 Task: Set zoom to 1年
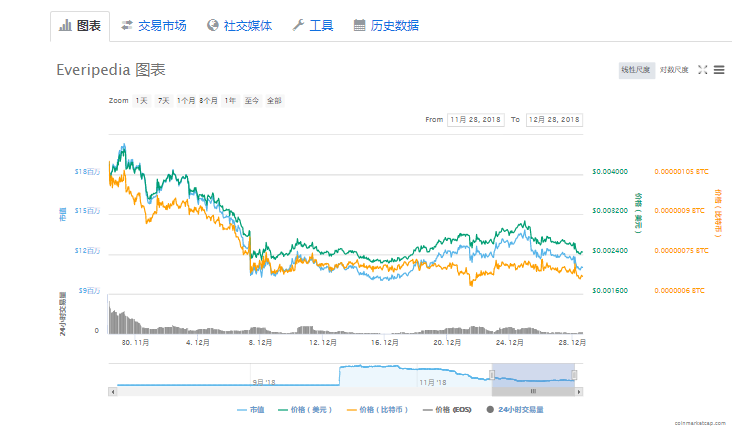pyautogui.click(x=230, y=101)
